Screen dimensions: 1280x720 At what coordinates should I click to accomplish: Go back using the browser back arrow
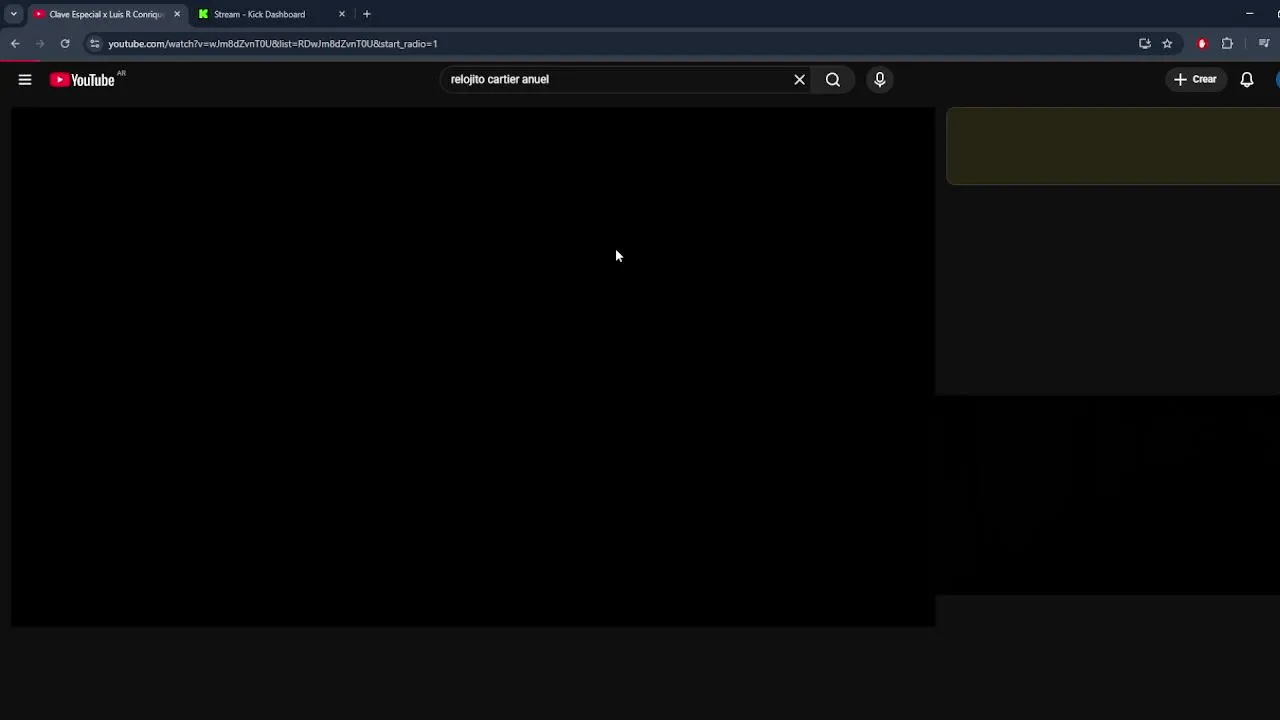[x=15, y=43]
